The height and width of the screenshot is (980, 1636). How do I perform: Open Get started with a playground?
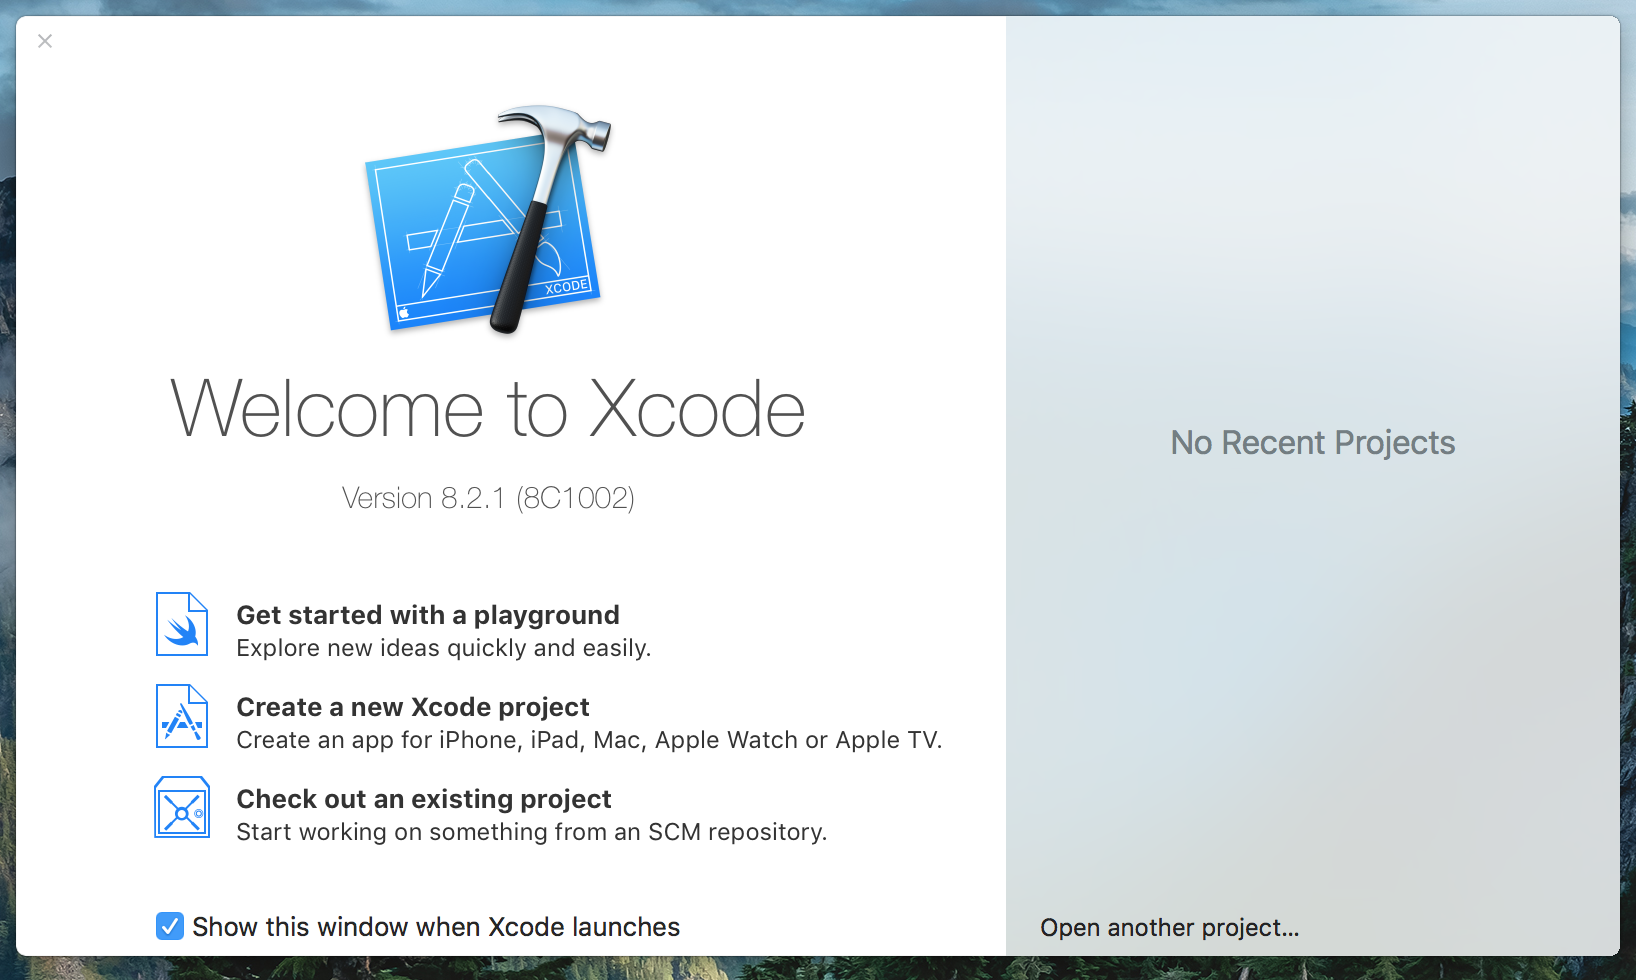tap(428, 615)
